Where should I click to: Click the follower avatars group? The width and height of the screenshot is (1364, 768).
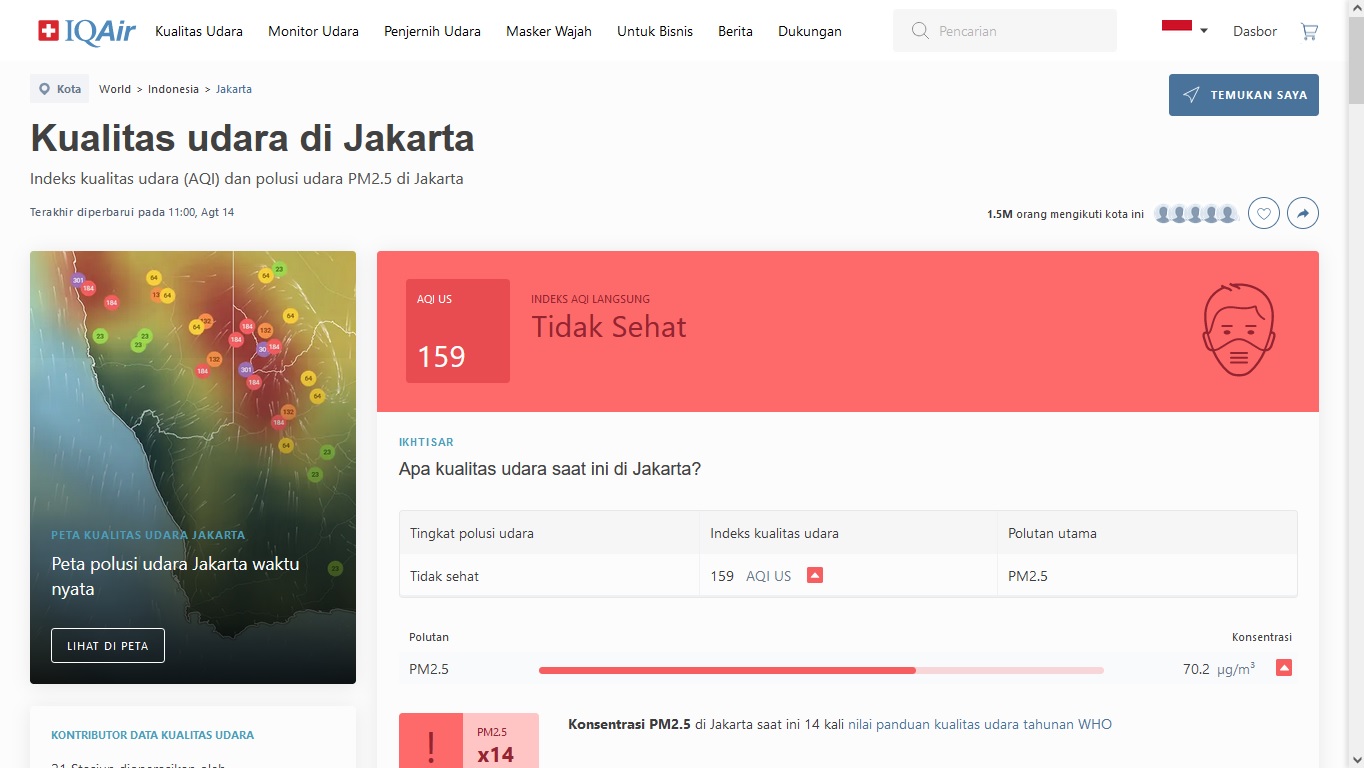point(1195,214)
